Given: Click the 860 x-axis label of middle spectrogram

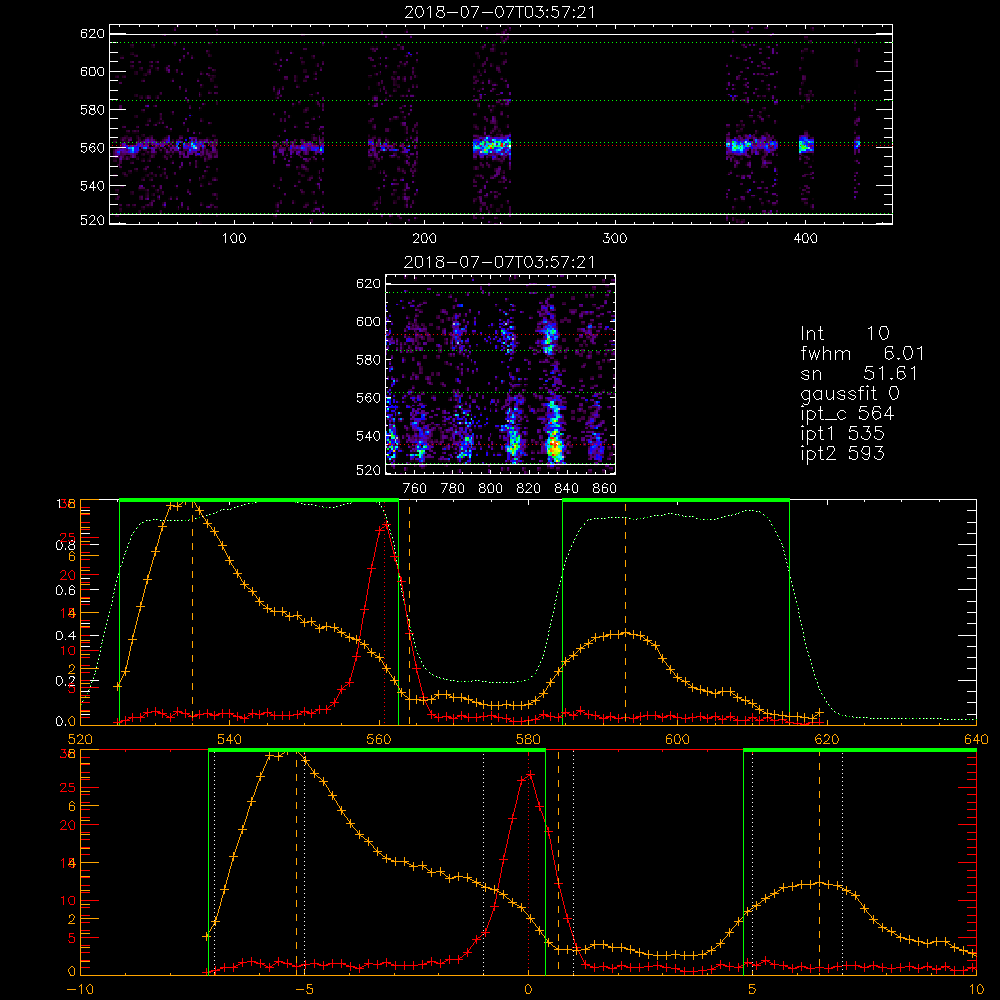Looking at the screenshot, I should tap(605, 489).
